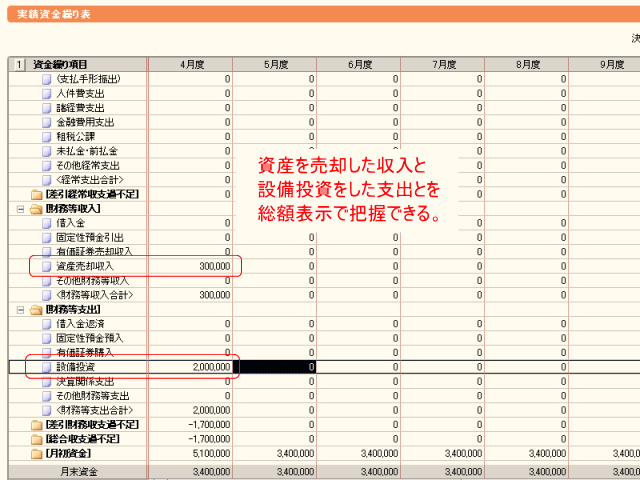Click the 月末資金 3,400,000 cell under 7月度
Image resolution: width=640 pixels, height=480 pixels.
pyautogui.click(x=443, y=472)
